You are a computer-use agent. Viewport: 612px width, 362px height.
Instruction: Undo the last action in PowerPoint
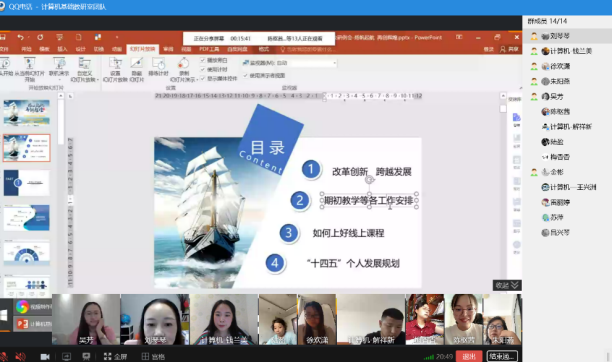pos(20,37)
